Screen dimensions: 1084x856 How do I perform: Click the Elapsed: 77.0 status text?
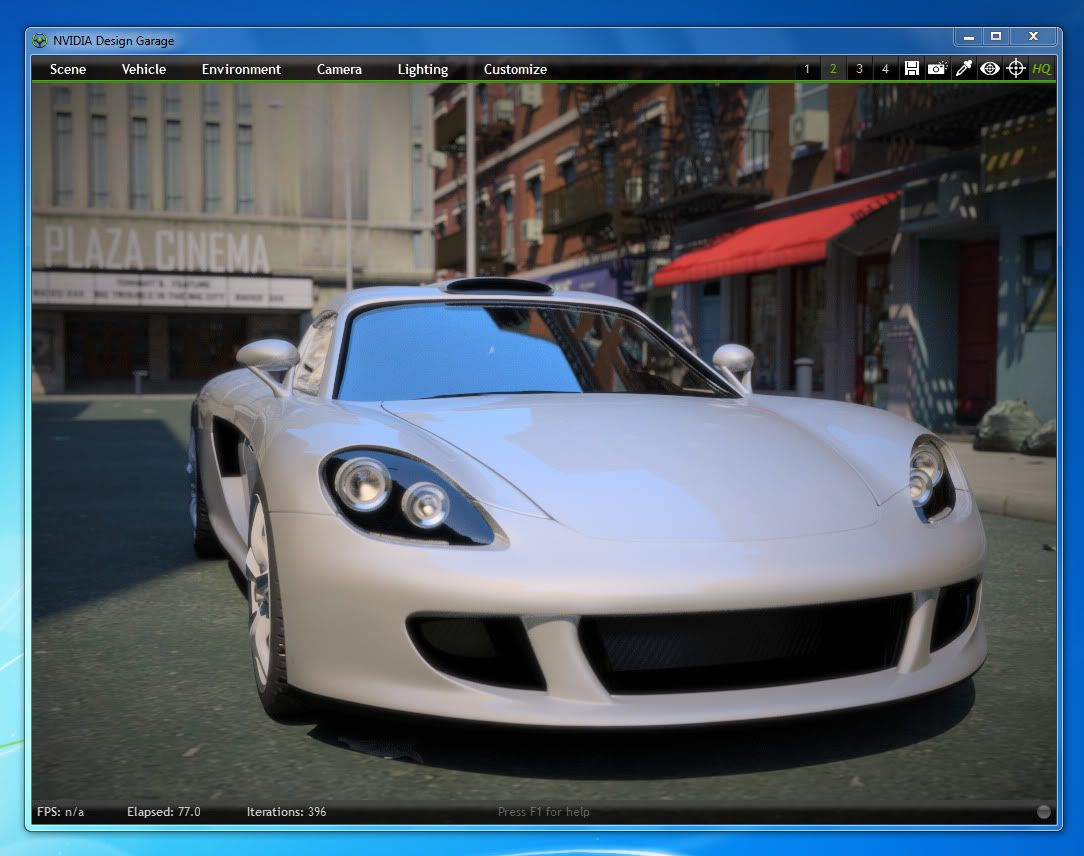pos(164,812)
